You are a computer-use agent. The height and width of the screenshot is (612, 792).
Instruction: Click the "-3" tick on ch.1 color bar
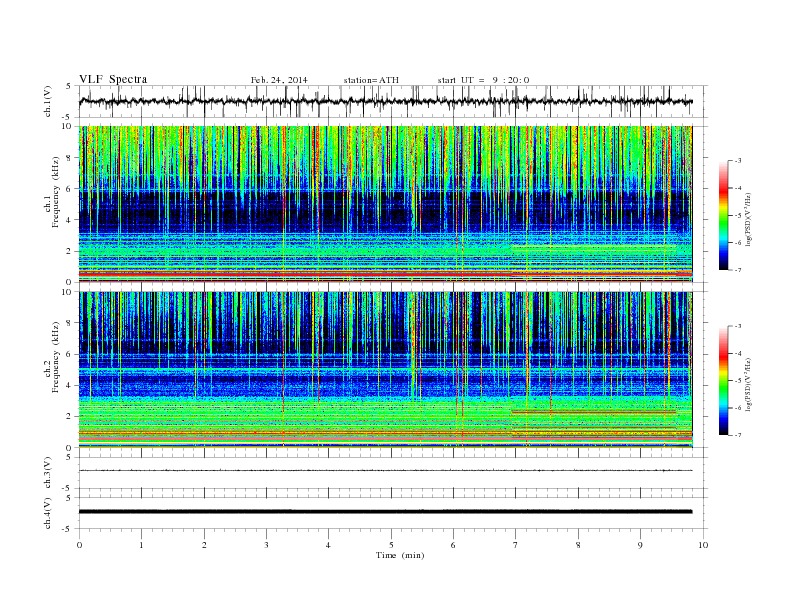[x=738, y=161]
